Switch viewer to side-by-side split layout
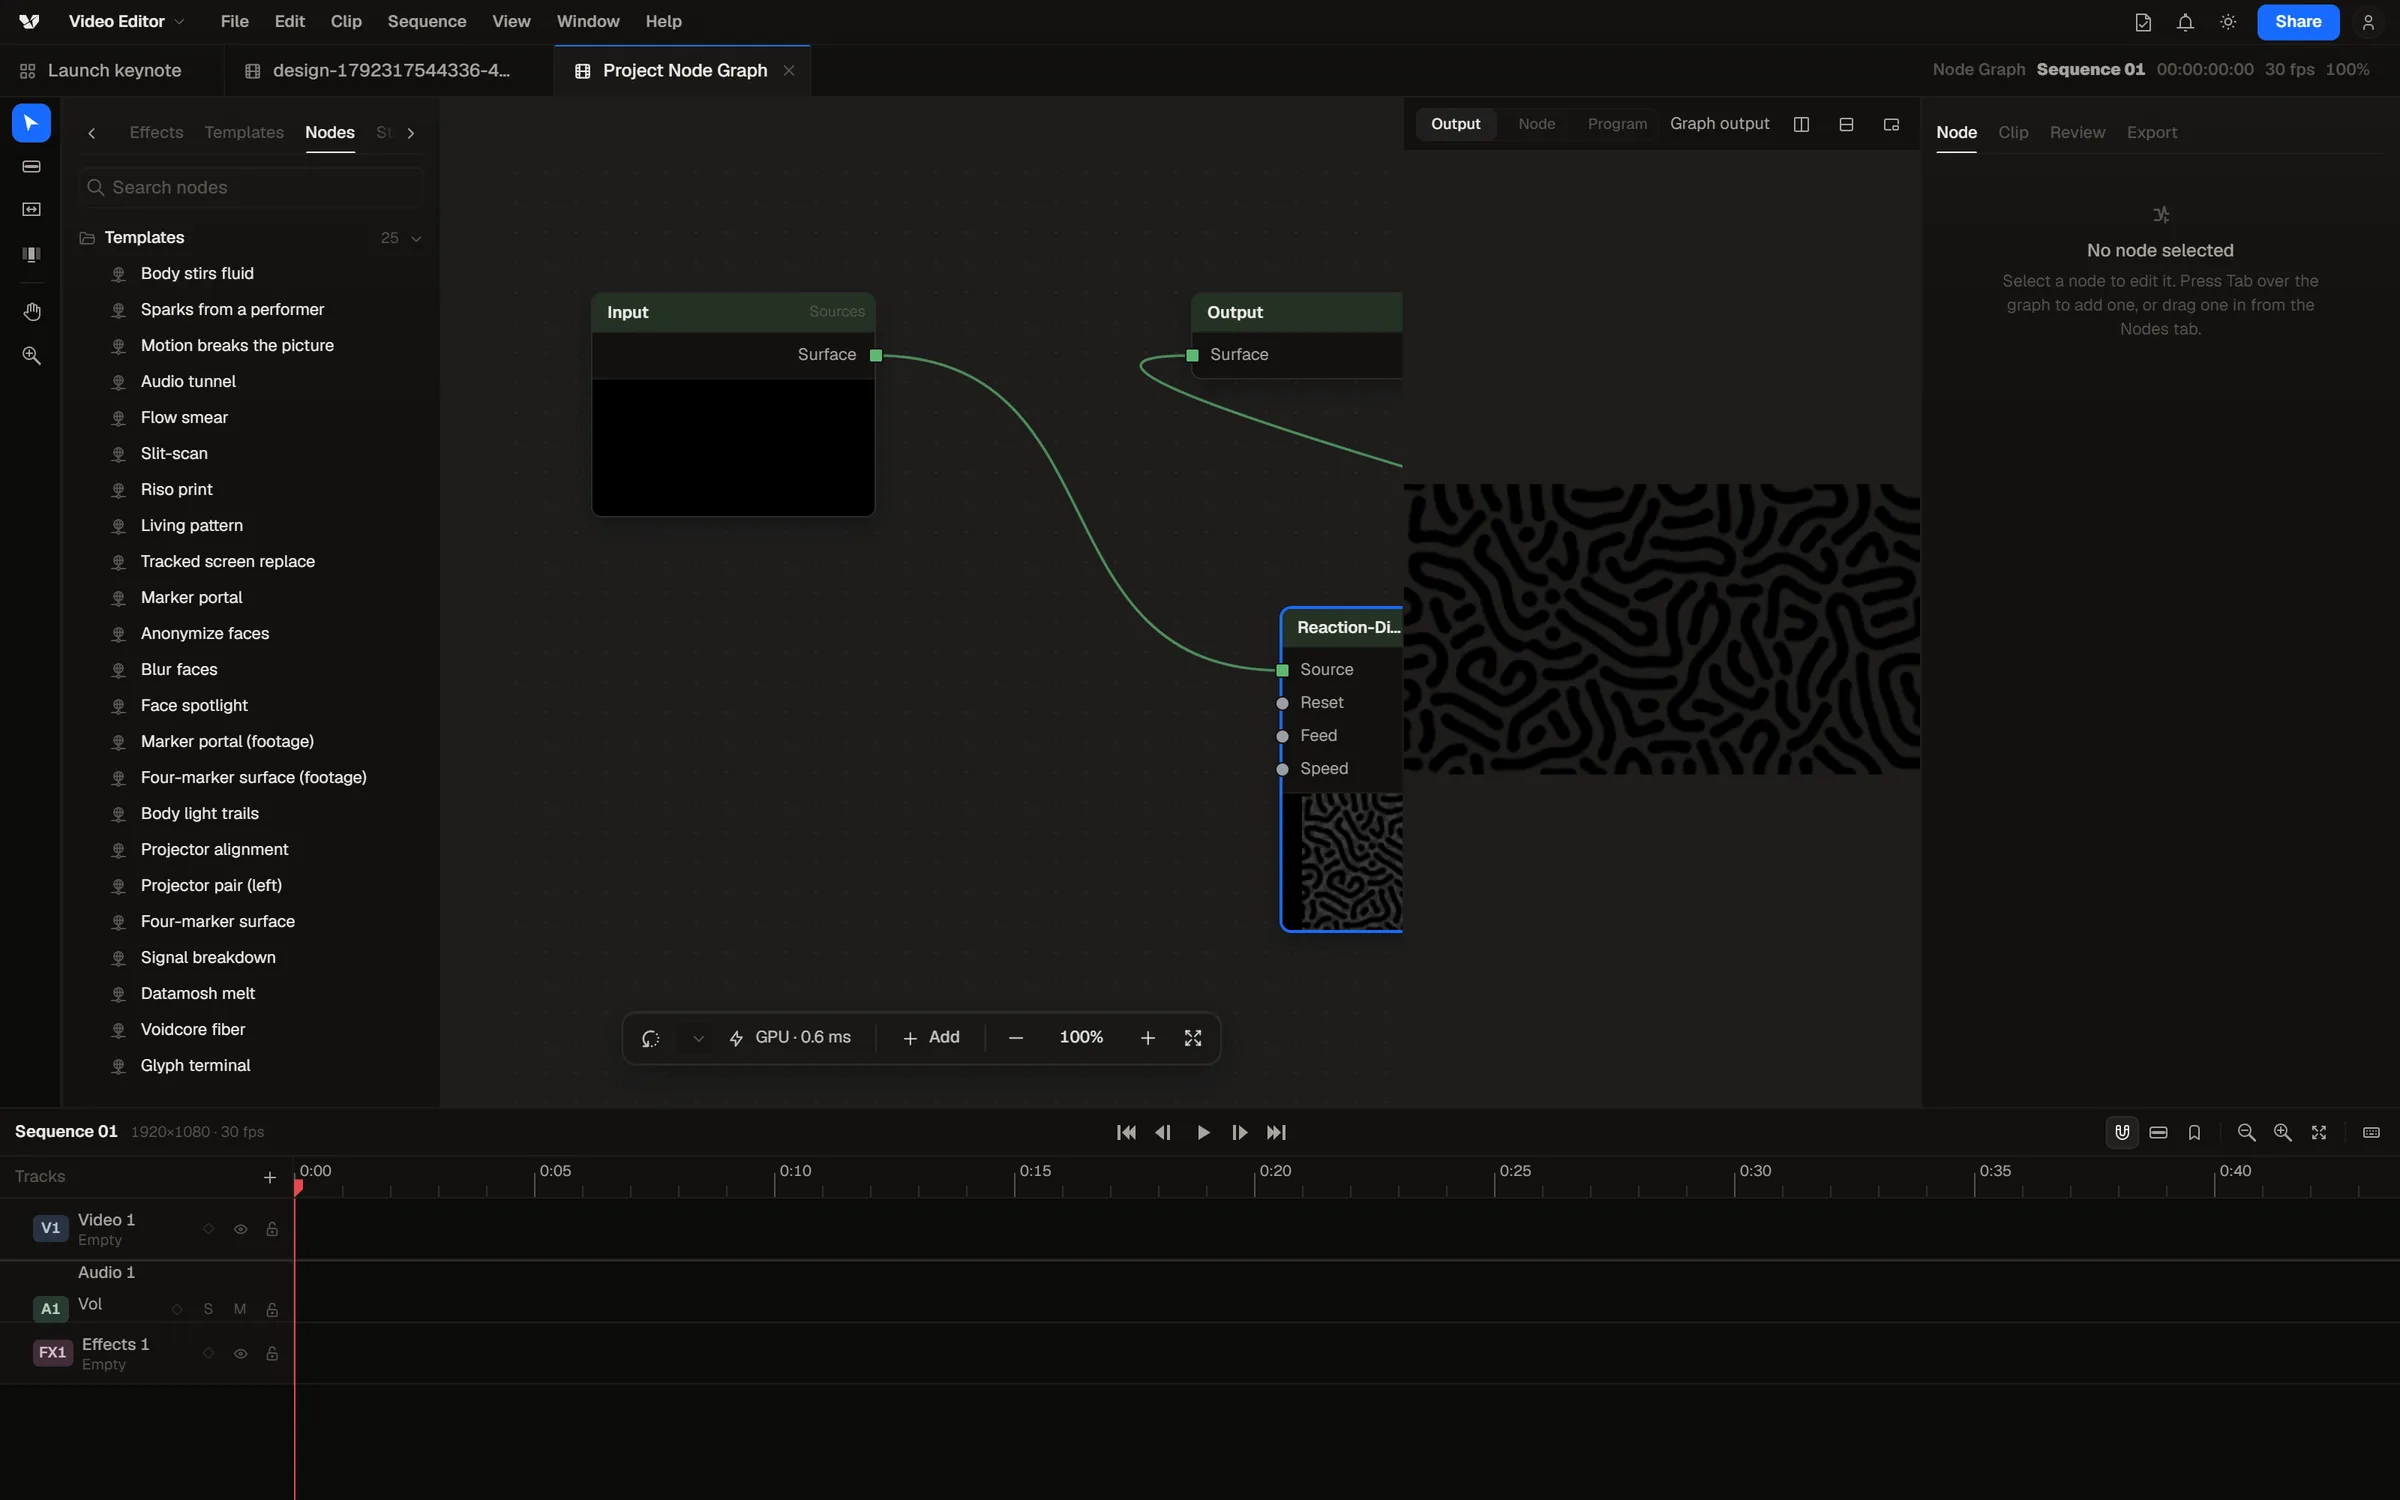Viewport: 2400px width, 1500px height. pos(1801,124)
